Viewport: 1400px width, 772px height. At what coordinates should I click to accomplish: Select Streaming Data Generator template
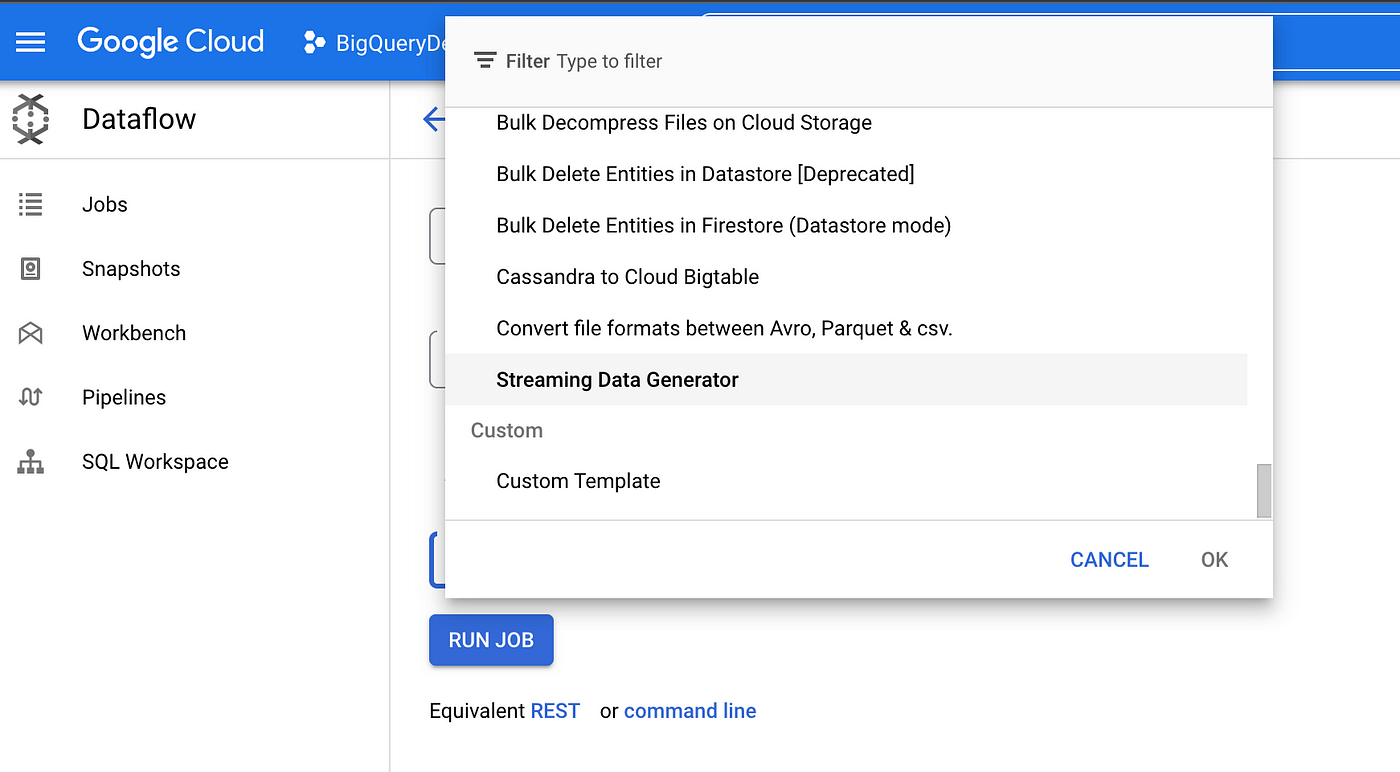pos(846,379)
